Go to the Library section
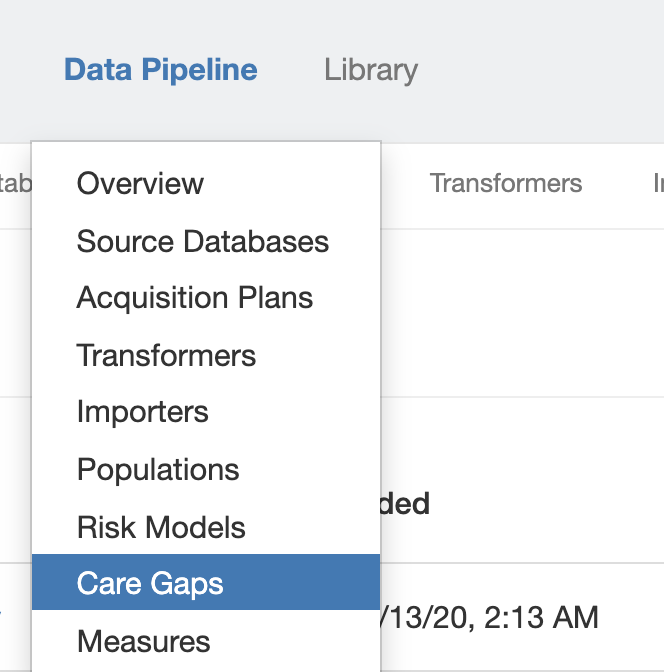The width and height of the screenshot is (664, 672). 370,70
